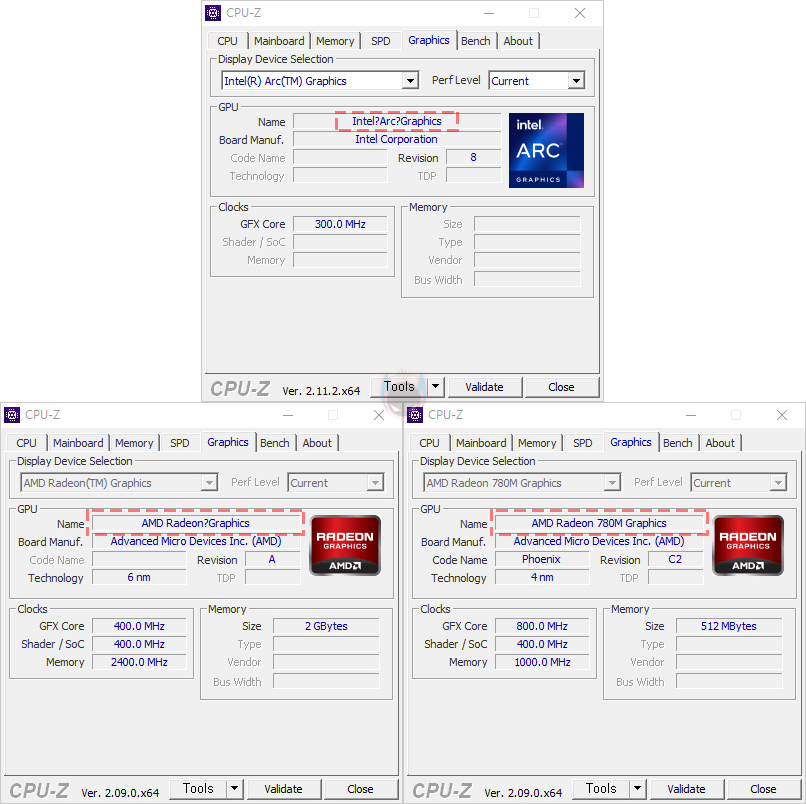
Task: Open Memory tab in AMD Radeon(TM) window
Action: click(134, 443)
